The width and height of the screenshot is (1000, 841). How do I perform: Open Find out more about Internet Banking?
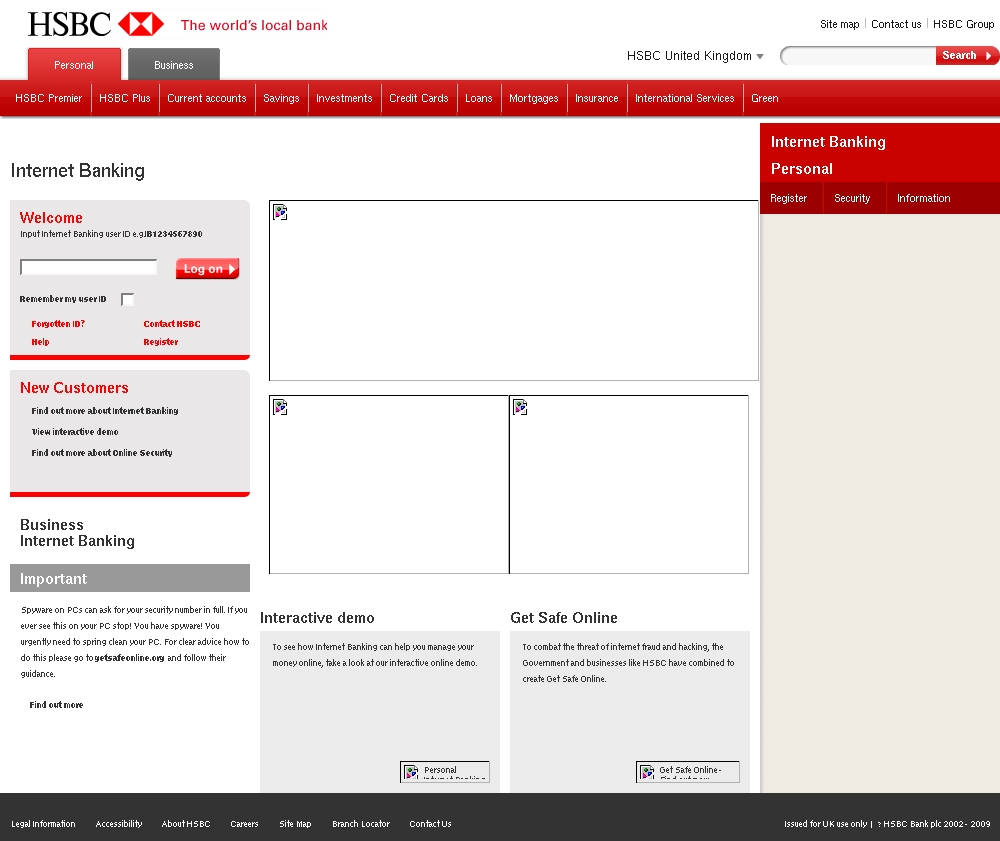point(105,411)
